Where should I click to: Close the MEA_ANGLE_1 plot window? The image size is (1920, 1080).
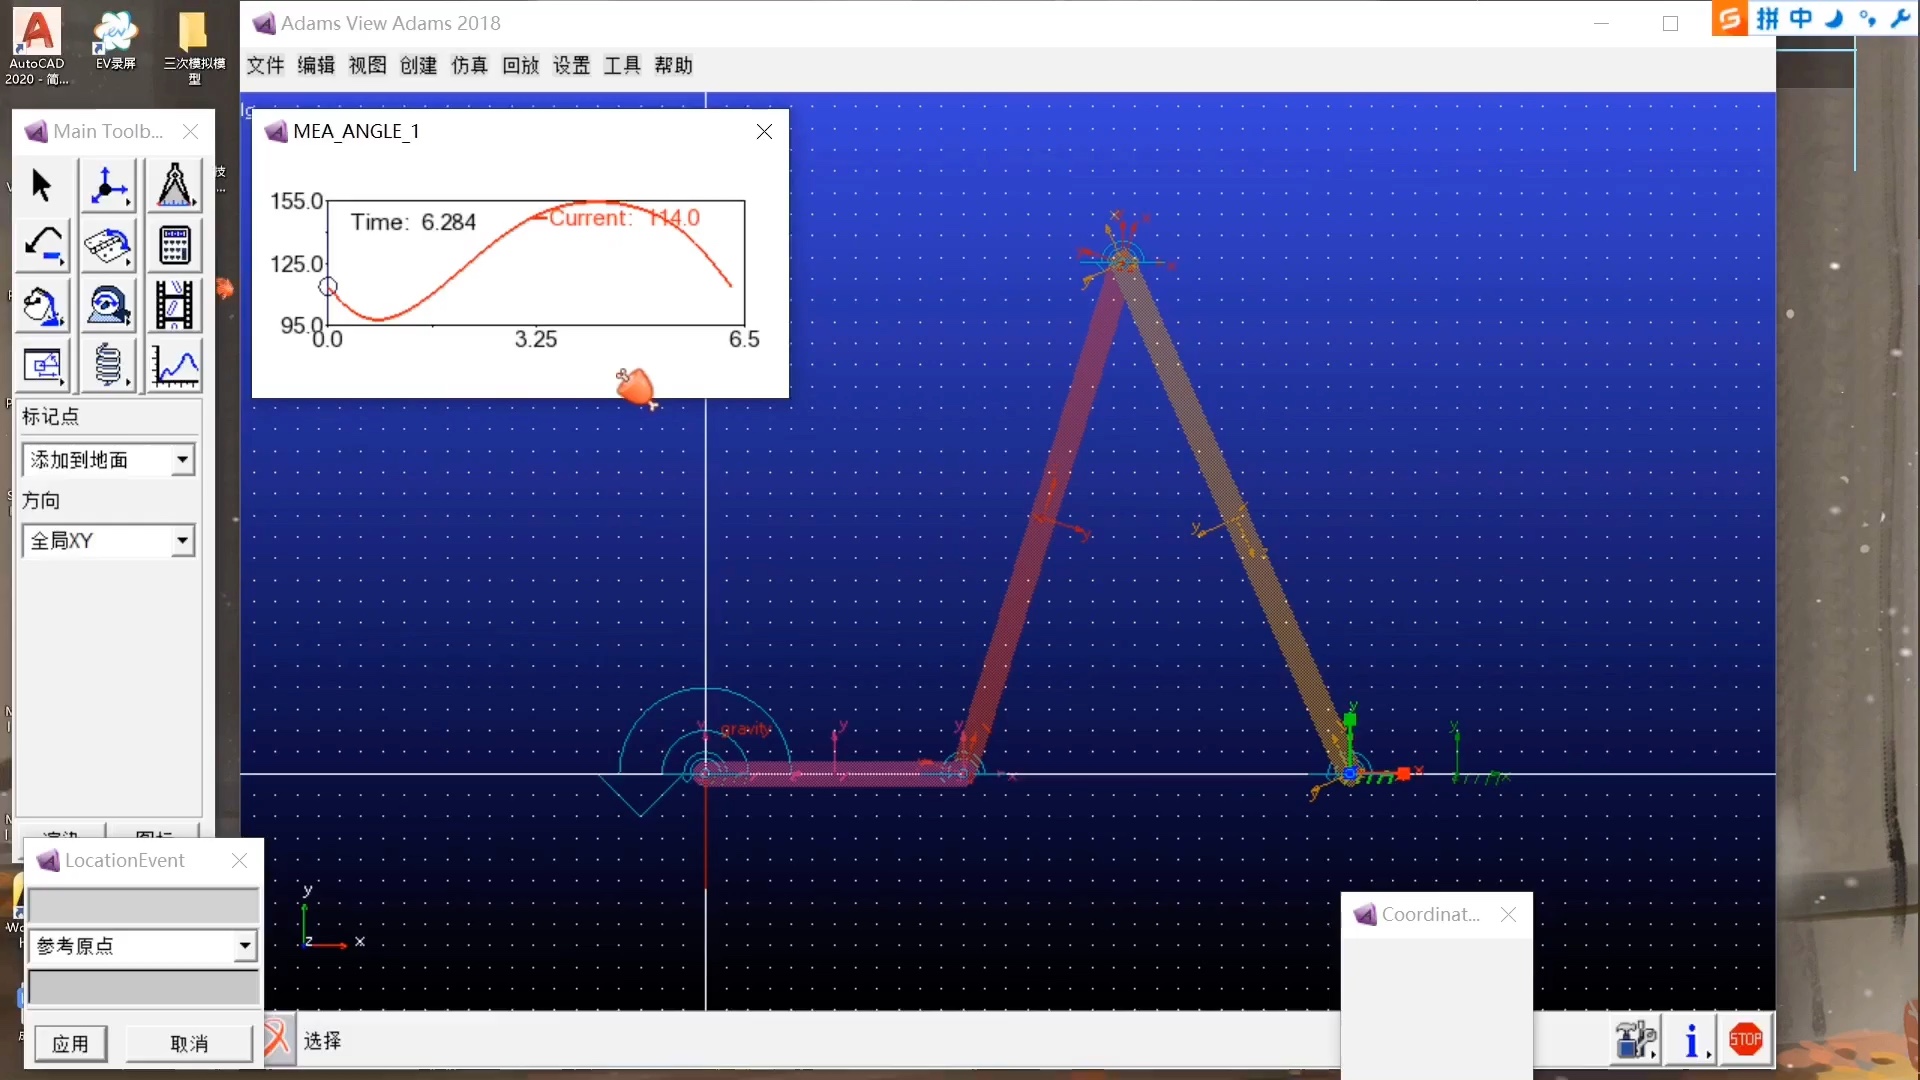click(x=764, y=132)
